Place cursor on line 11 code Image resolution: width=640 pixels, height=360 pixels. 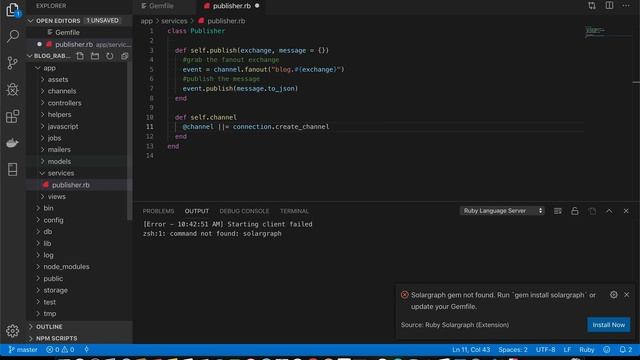pyautogui.click(x=256, y=127)
